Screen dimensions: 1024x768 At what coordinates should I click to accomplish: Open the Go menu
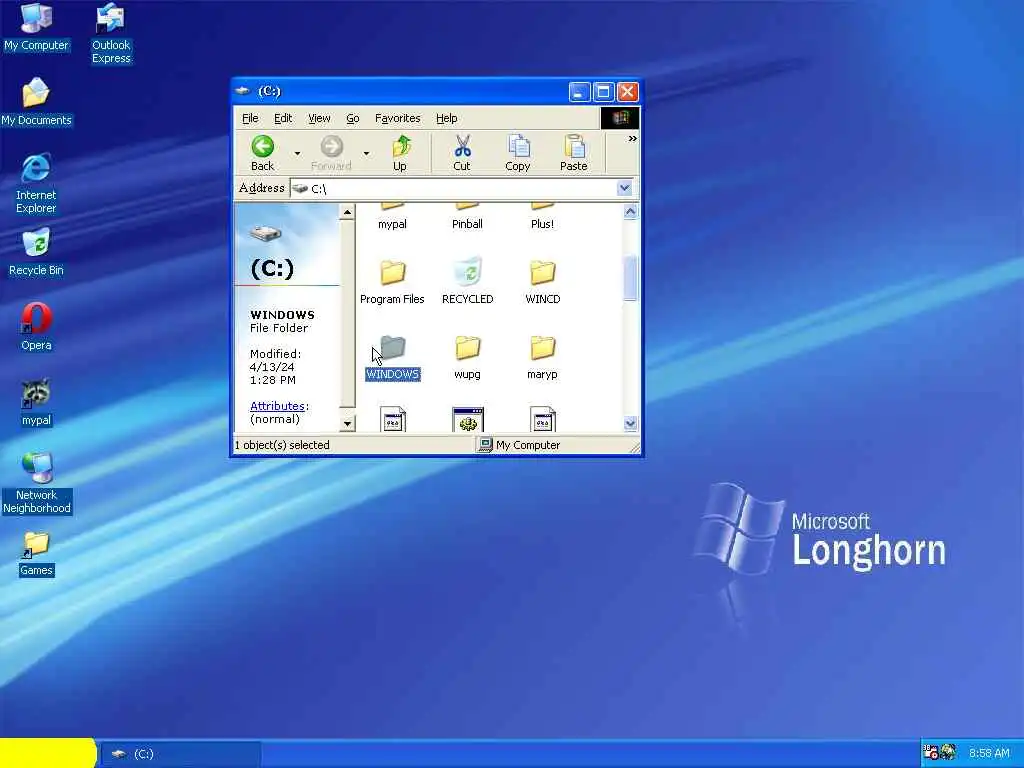(353, 118)
